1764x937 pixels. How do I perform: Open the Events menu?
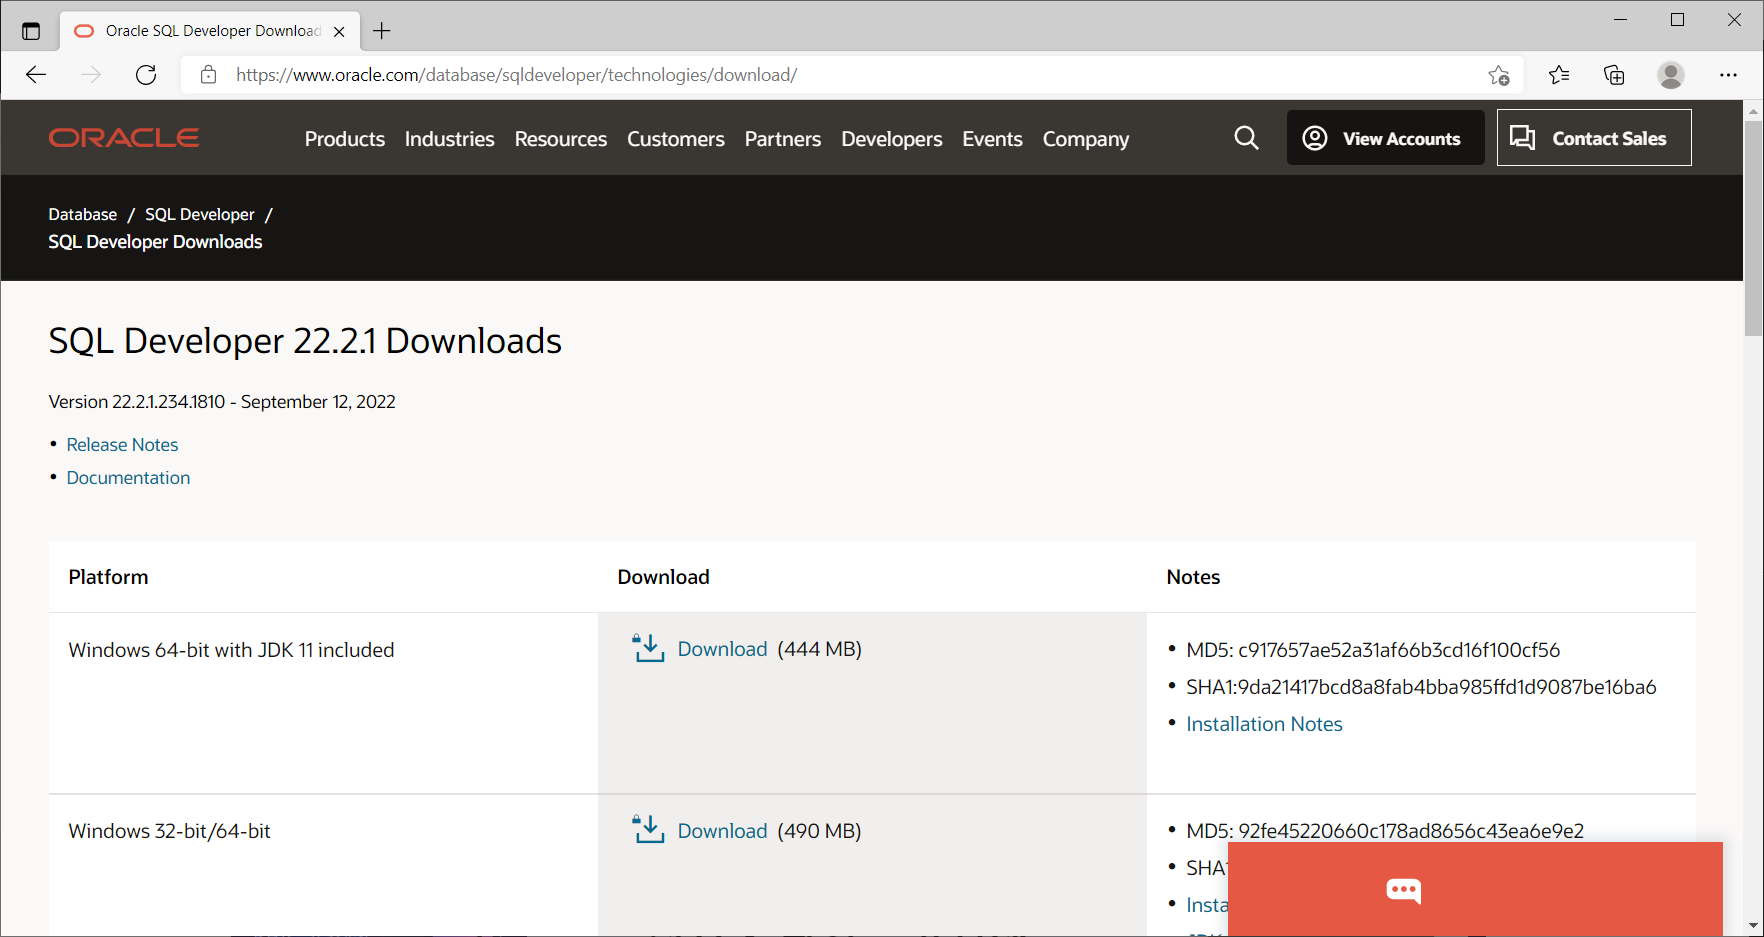(993, 139)
